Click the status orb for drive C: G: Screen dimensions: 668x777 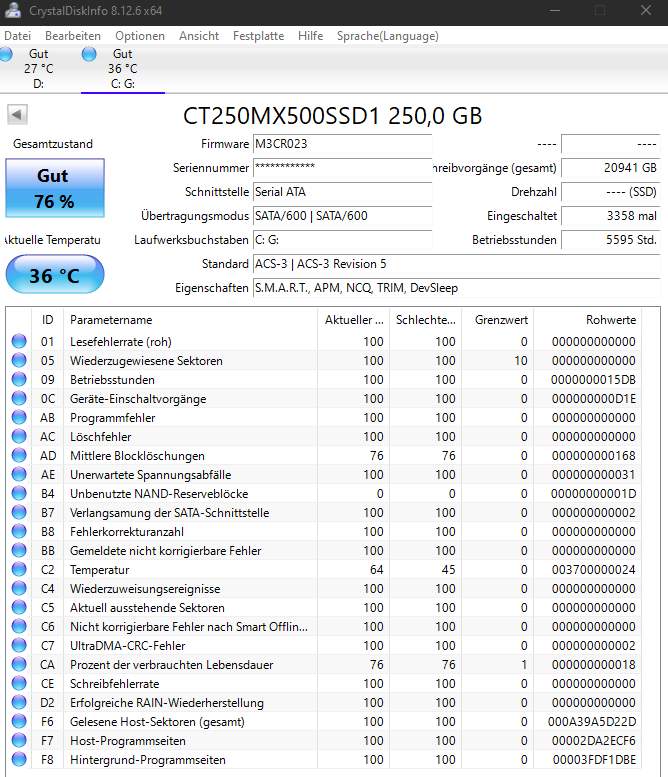pyautogui.click(x=89, y=54)
